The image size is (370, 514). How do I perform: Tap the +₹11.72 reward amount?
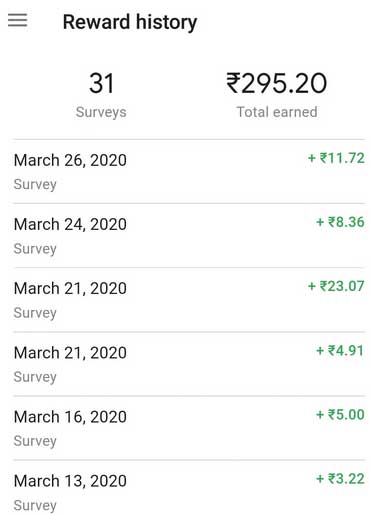(336, 158)
